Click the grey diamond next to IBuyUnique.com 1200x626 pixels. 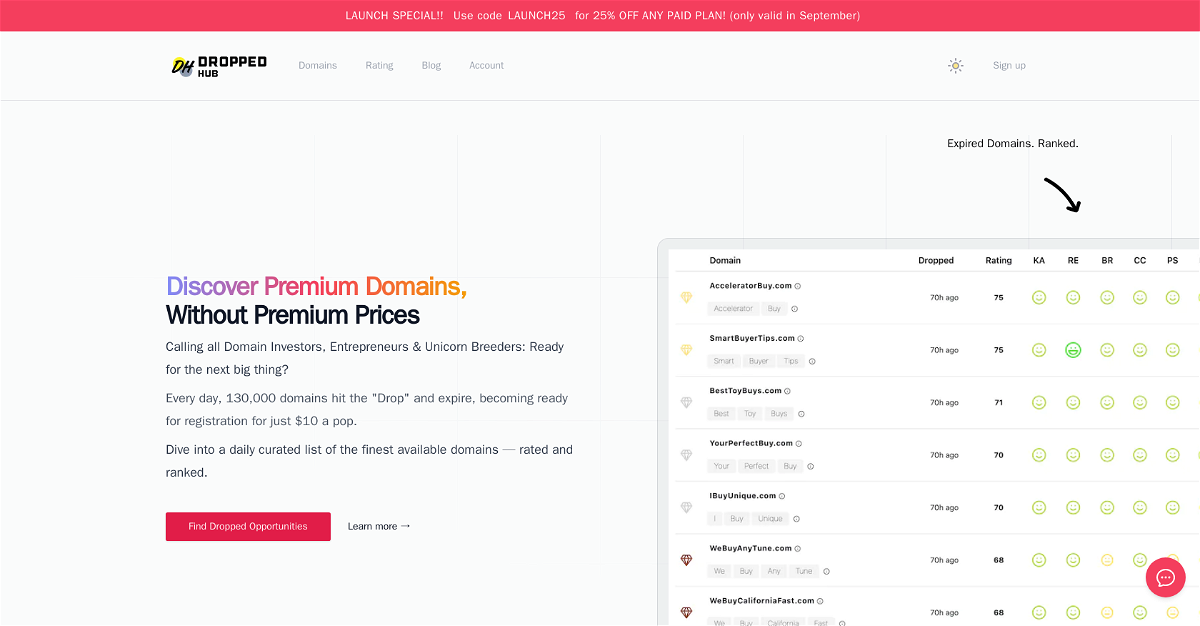click(686, 508)
